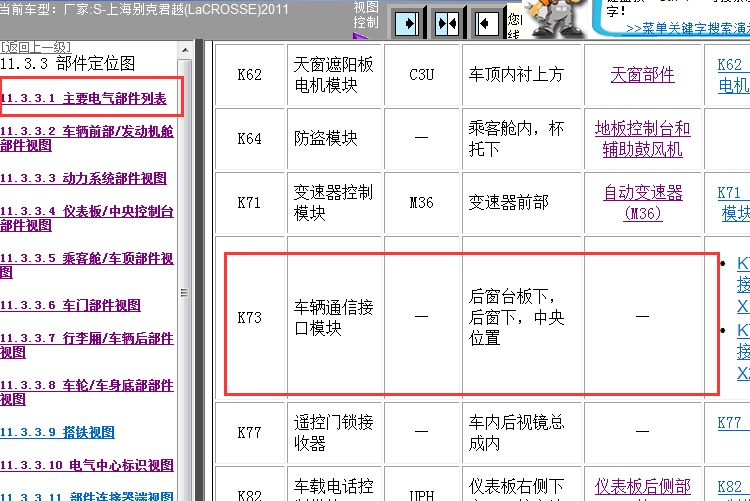Screen dimensions: 750x501
Task: Open 11.3.3.4 仪表板/中央控制台部件视图
Action: point(87,218)
